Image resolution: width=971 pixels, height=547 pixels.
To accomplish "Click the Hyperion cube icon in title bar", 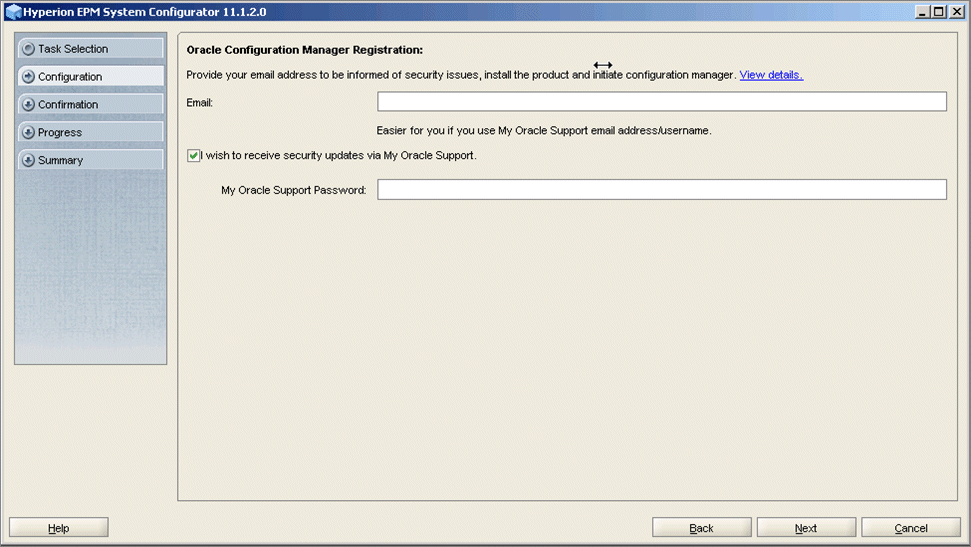I will click(13, 12).
